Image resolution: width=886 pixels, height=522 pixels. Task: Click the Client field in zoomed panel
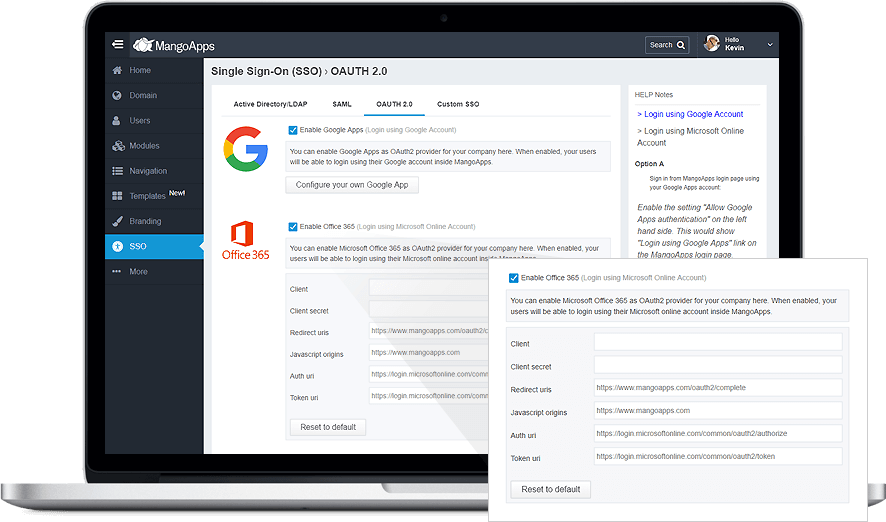tap(718, 342)
